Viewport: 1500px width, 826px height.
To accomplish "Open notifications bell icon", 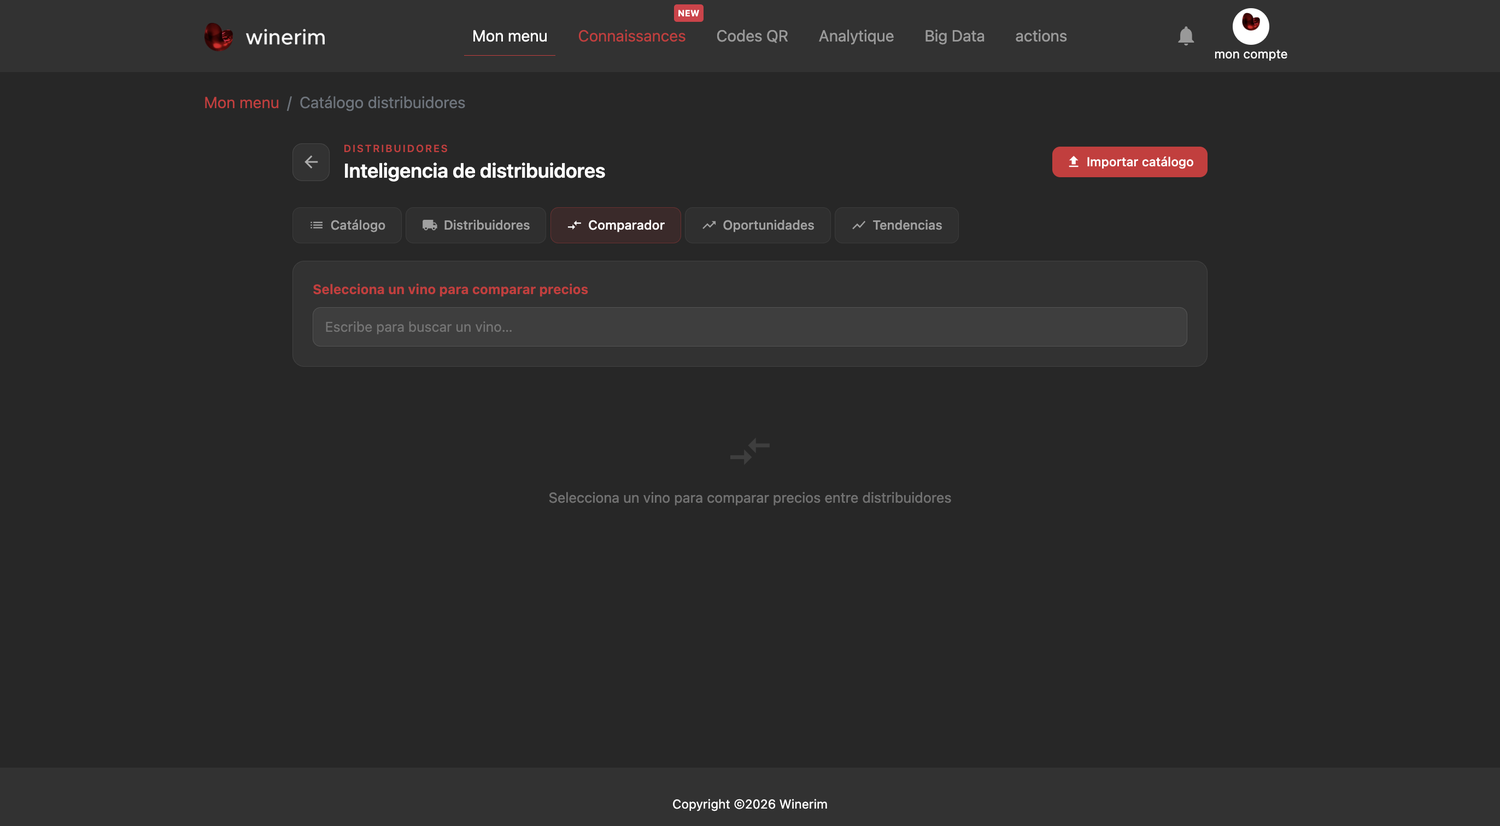I will click(x=1186, y=36).
